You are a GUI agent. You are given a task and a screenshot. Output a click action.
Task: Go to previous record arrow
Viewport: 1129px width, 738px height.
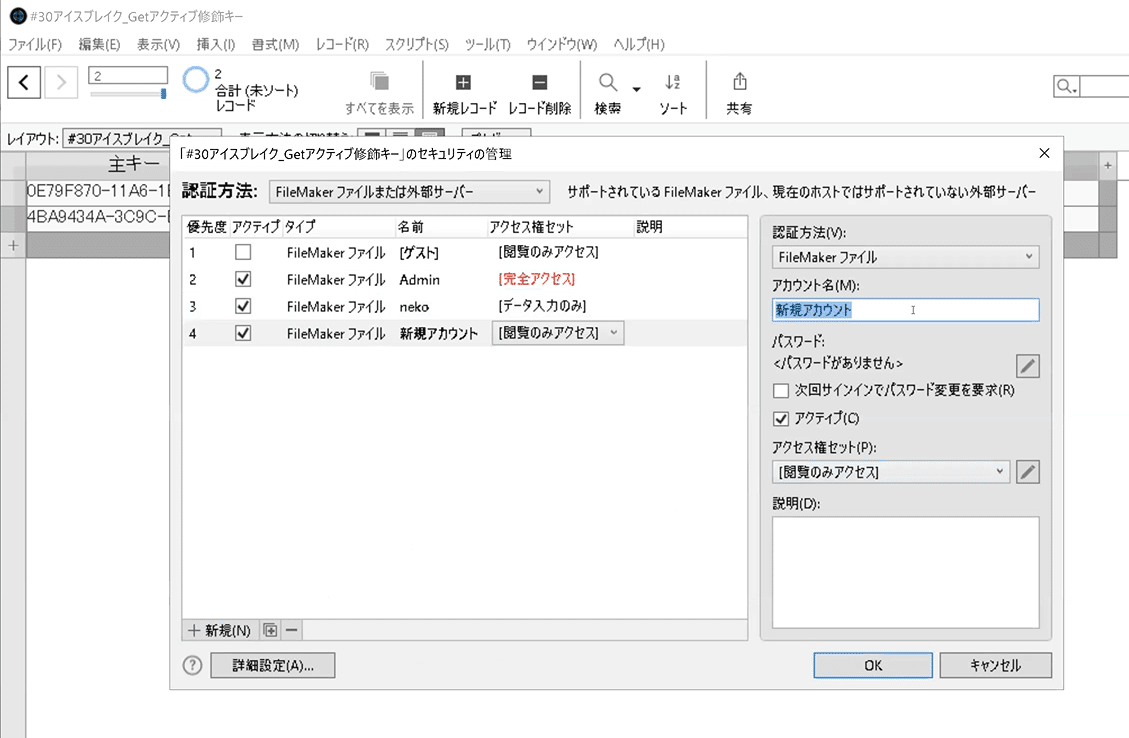24,82
